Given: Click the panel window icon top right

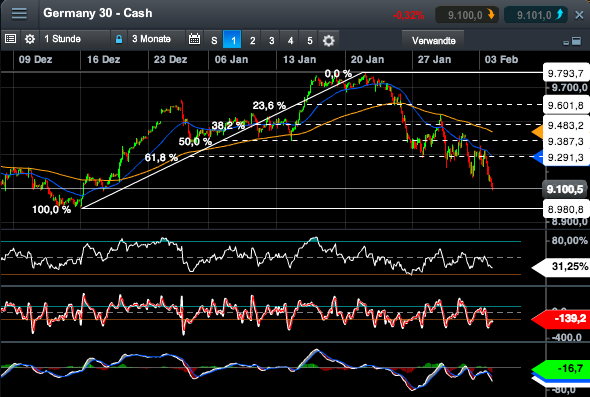Looking at the screenshot, I should [x=576, y=41].
